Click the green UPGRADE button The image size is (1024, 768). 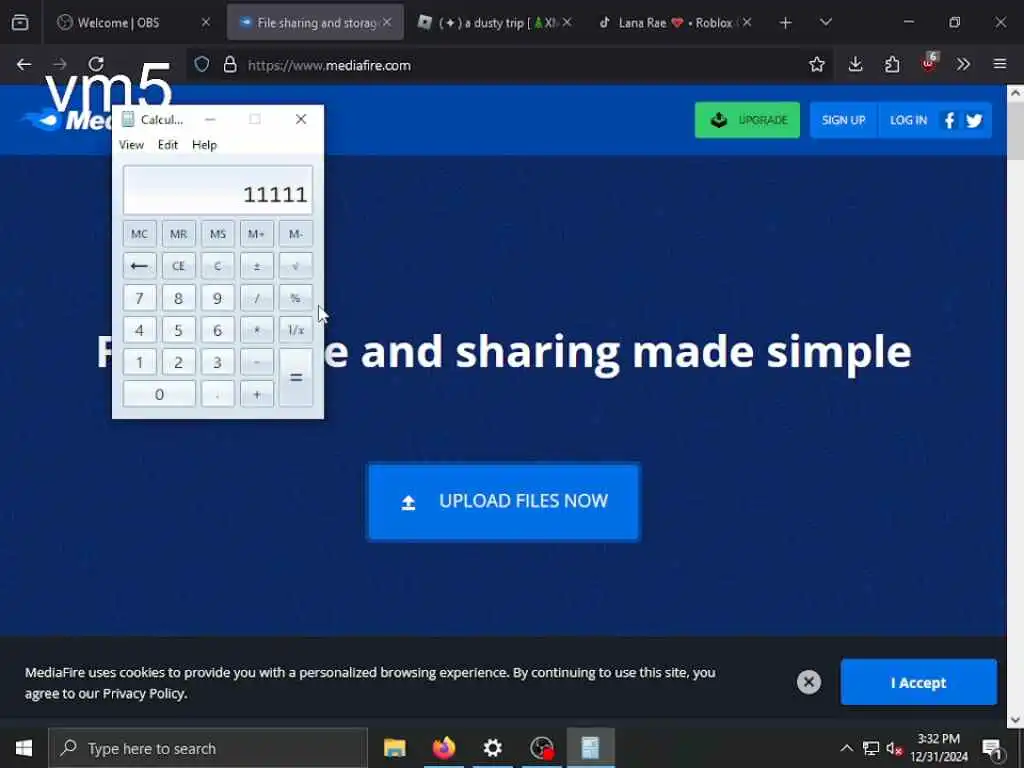click(x=747, y=120)
